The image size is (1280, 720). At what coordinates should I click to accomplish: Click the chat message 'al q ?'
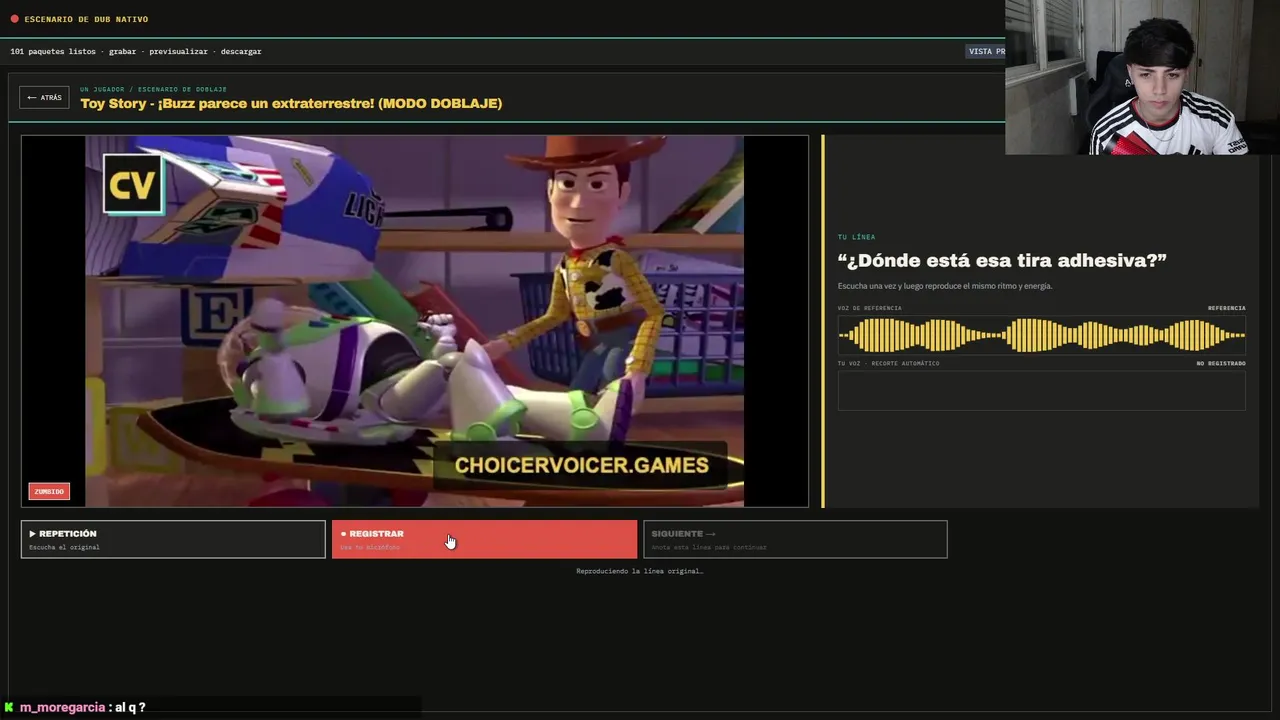(x=130, y=707)
